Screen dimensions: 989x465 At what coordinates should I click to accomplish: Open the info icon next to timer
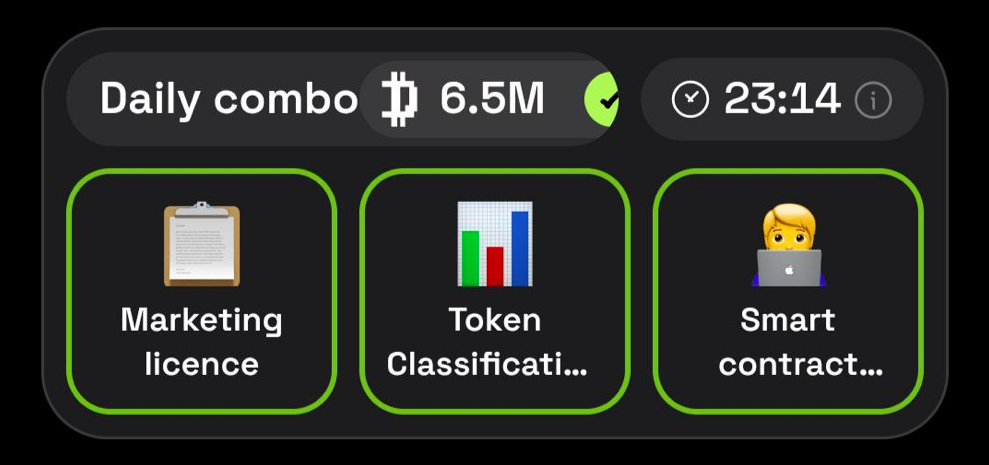(874, 100)
